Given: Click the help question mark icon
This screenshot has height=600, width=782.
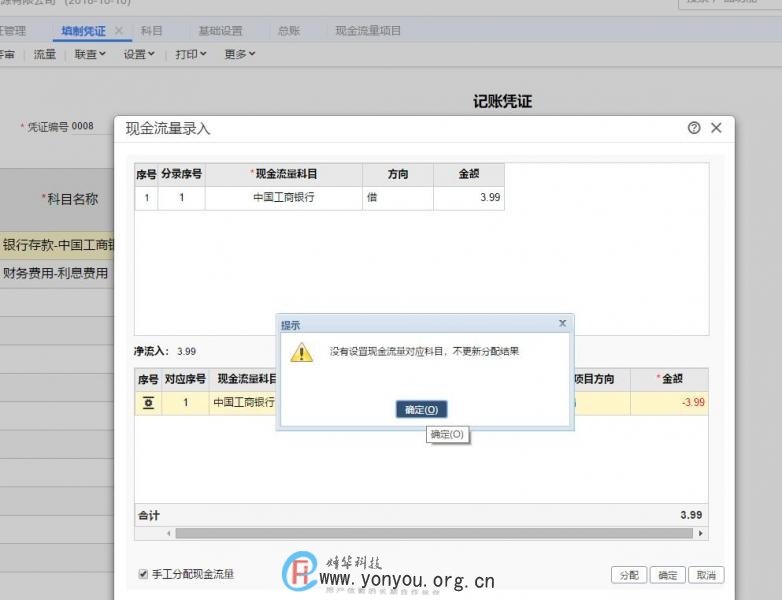Looking at the screenshot, I should click(694, 128).
